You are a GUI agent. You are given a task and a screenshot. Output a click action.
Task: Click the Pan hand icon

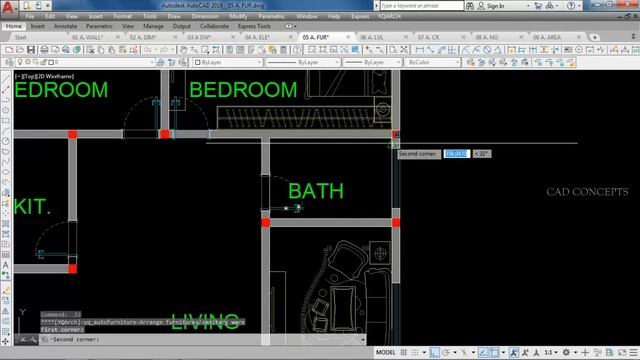[x=183, y=50]
